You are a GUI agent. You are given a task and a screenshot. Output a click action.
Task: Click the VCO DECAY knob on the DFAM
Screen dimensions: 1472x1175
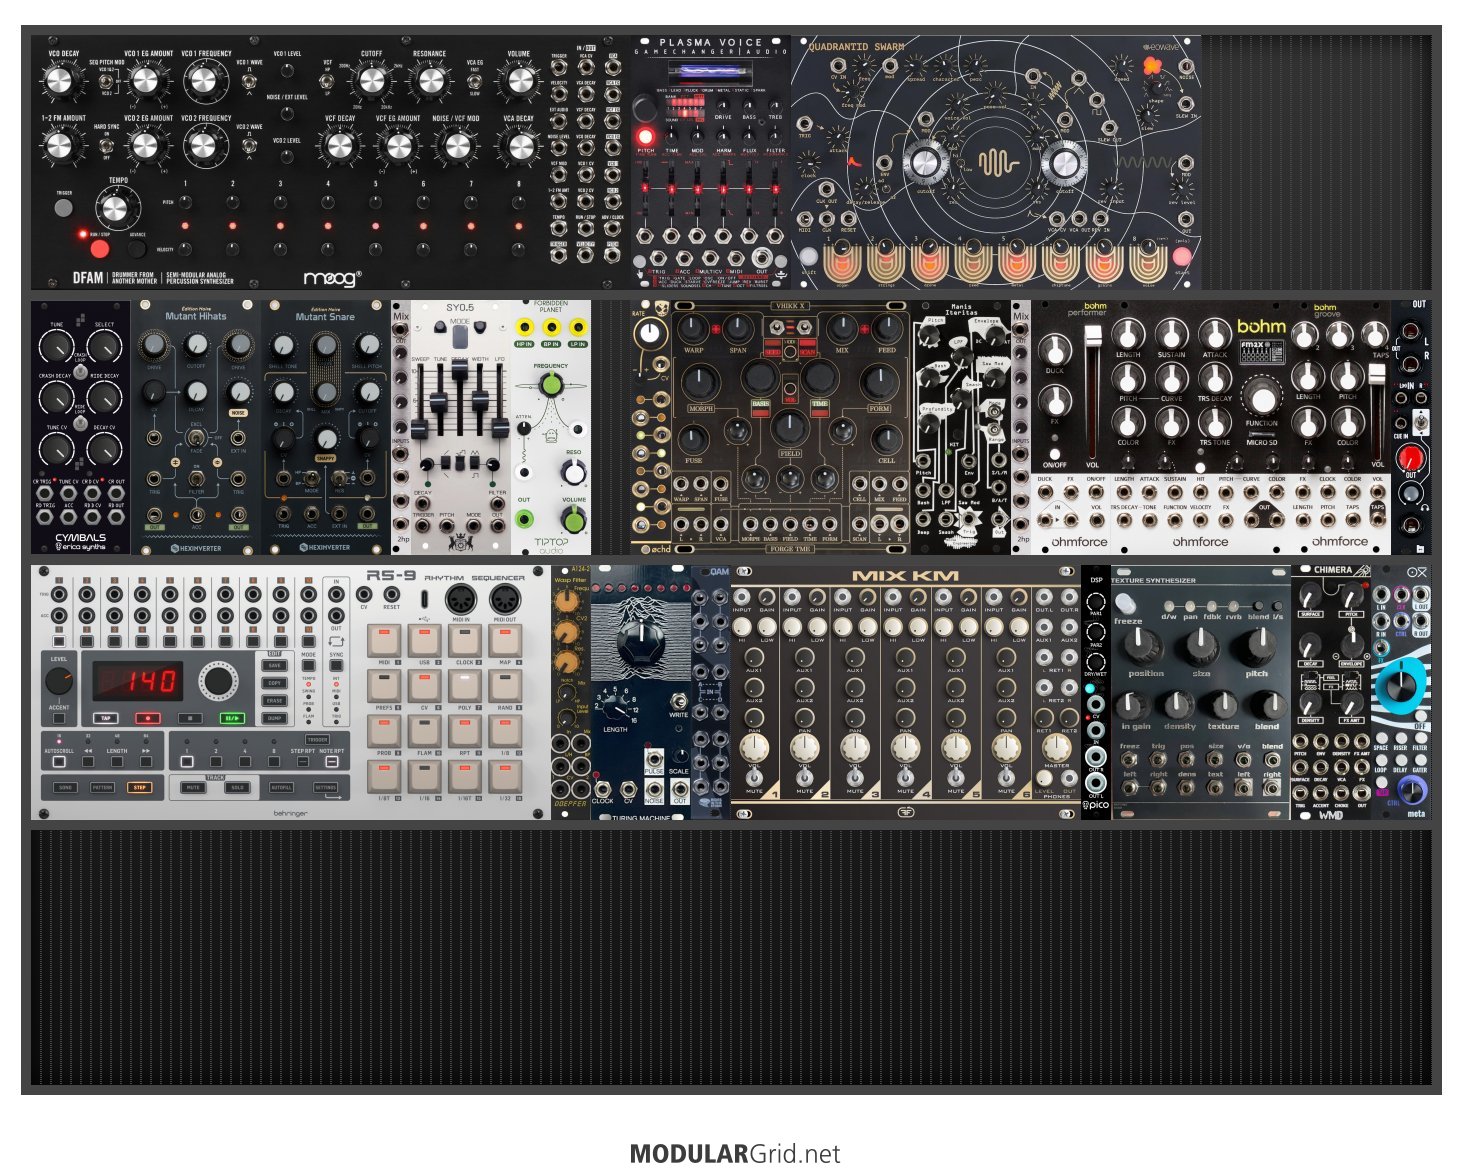click(x=62, y=81)
